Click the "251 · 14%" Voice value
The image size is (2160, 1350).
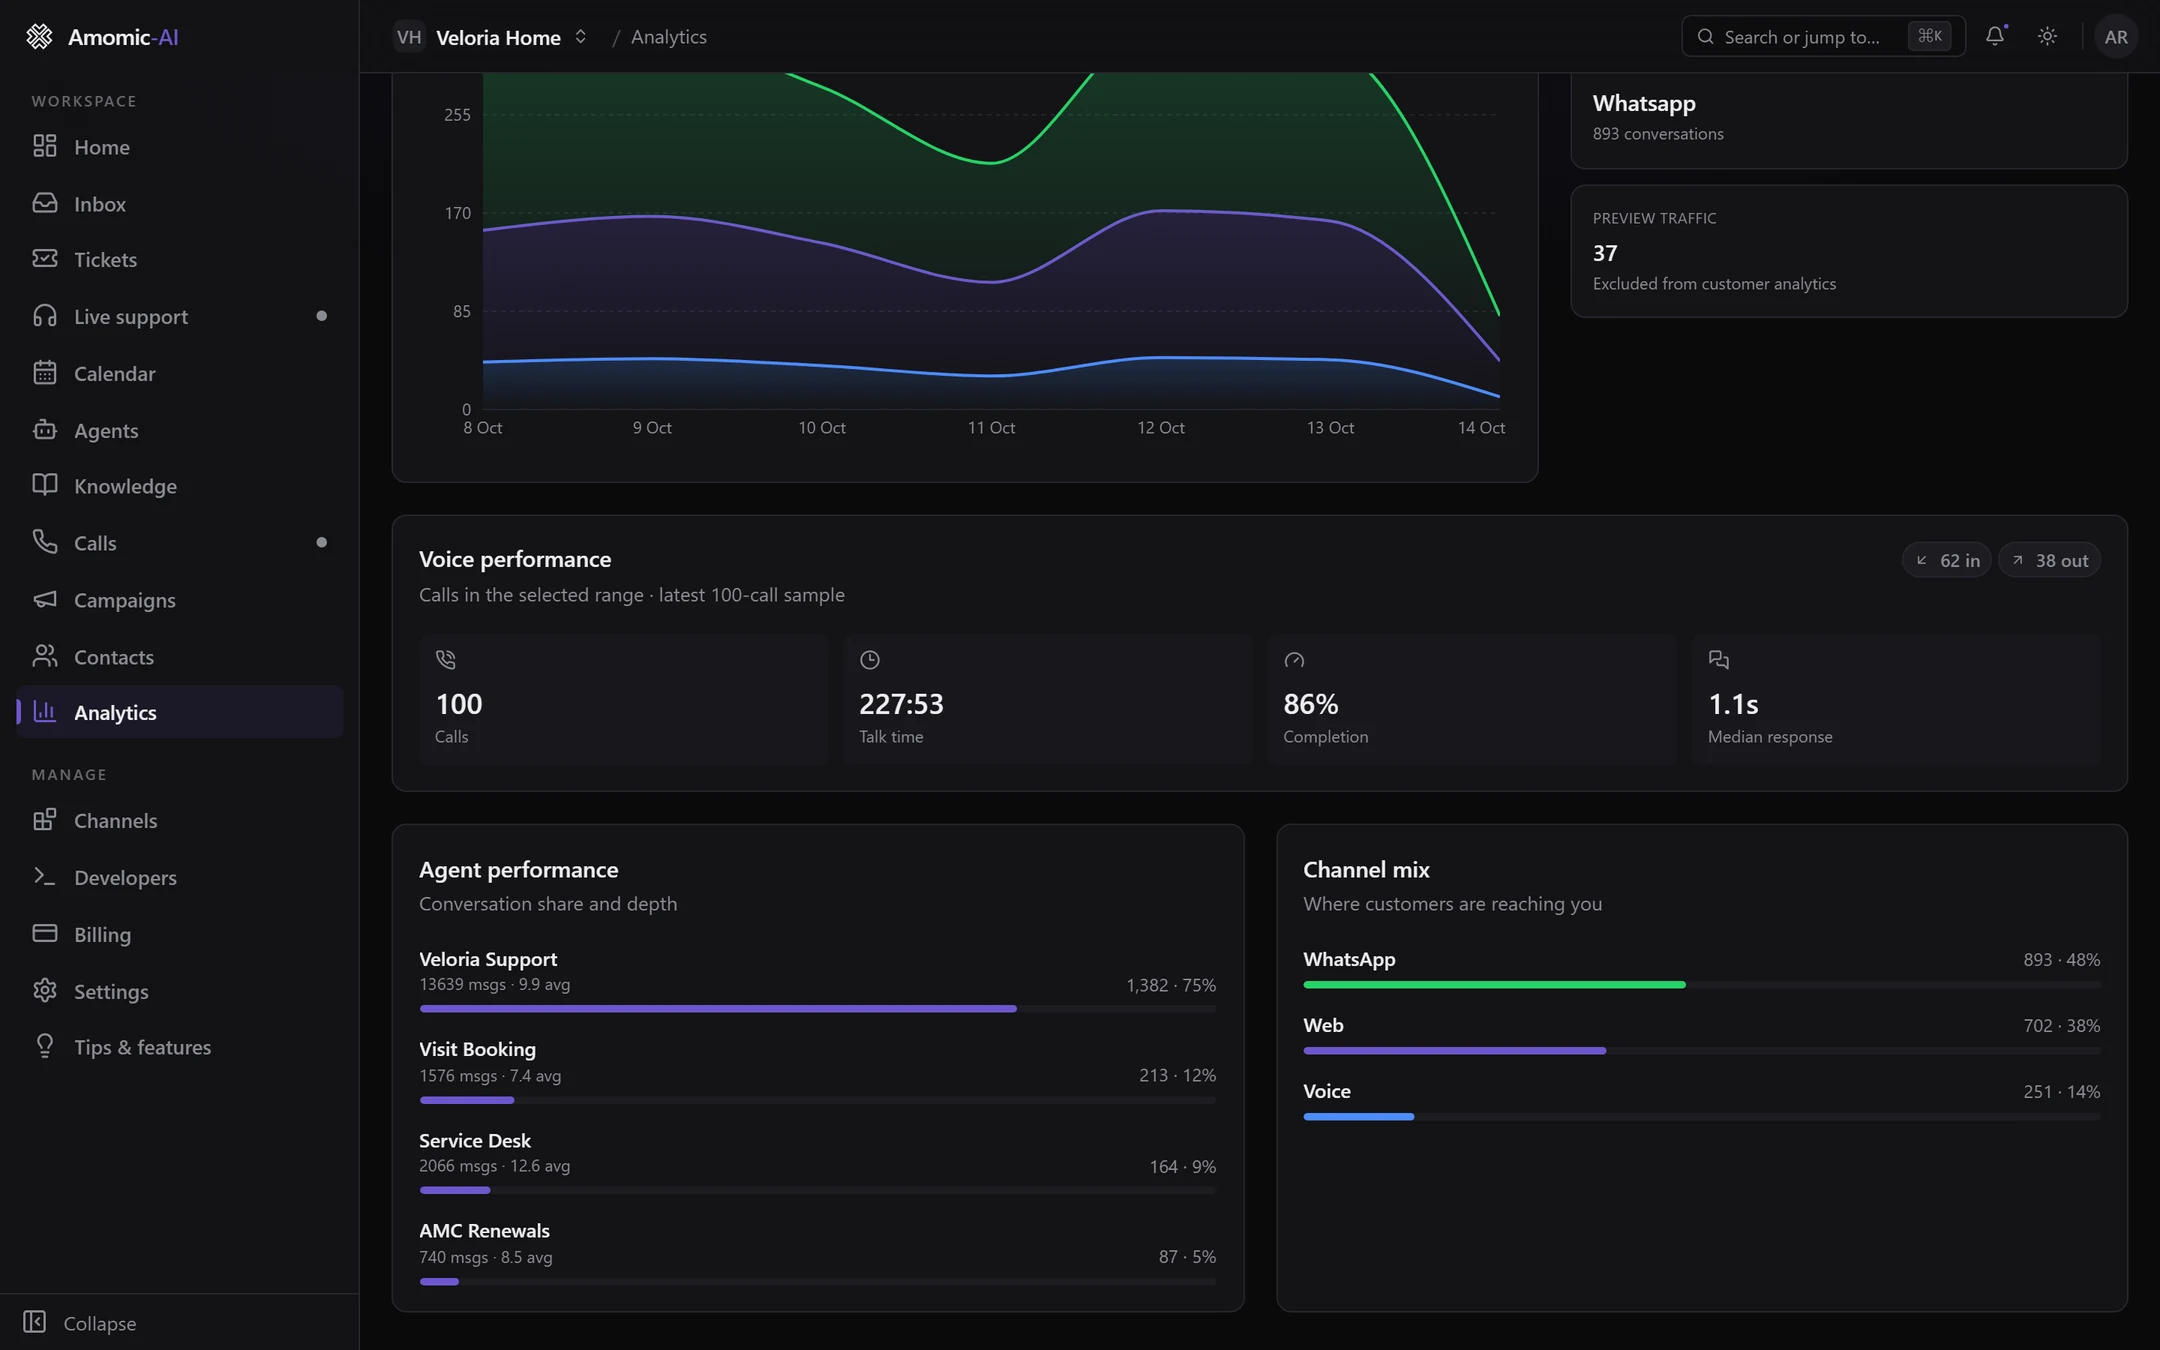[x=2061, y=1092]
